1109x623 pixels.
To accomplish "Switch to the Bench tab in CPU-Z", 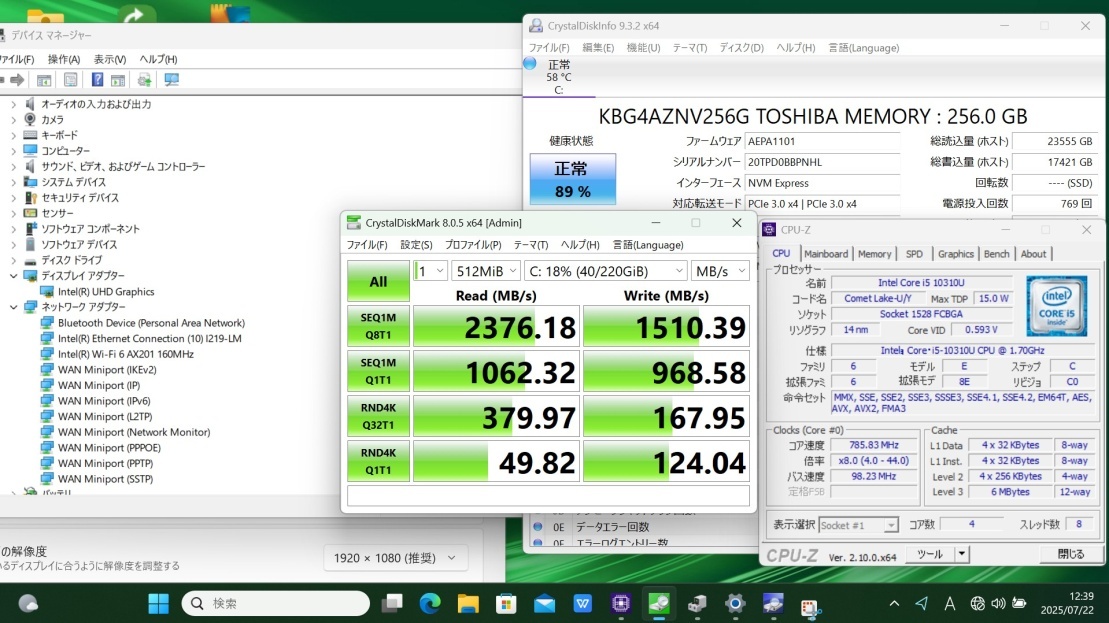I will point(997,254).
